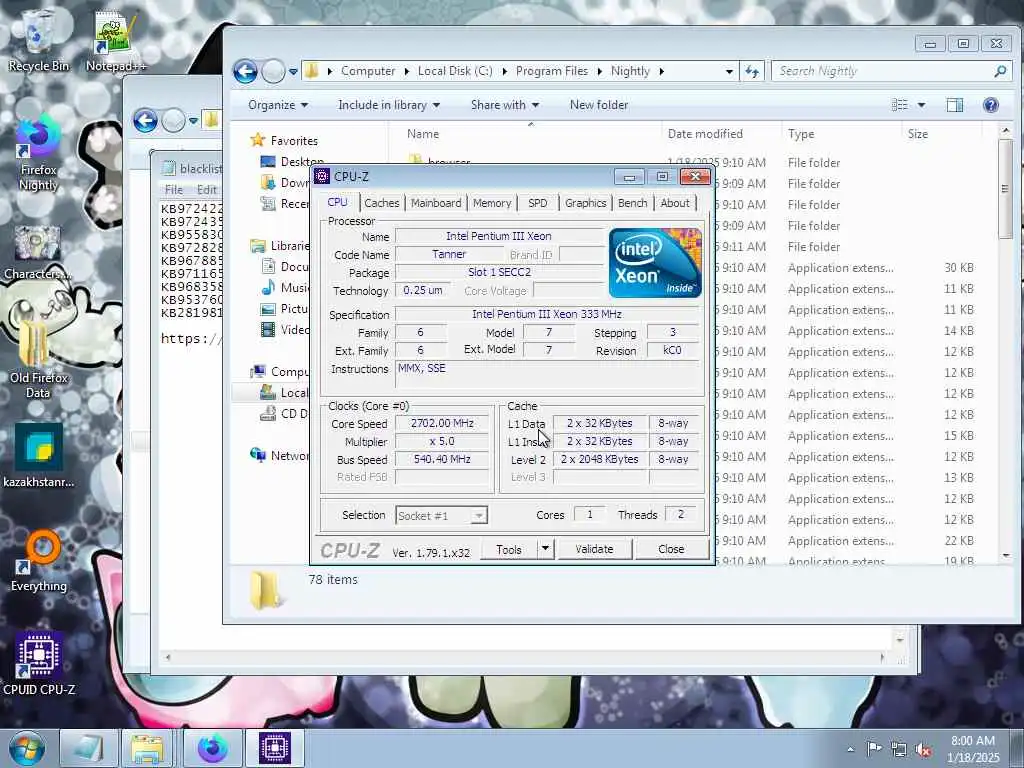Refresh the Nightly folder view
Viewport: 1024px width, 768px height.
click(x=752, y=71)
